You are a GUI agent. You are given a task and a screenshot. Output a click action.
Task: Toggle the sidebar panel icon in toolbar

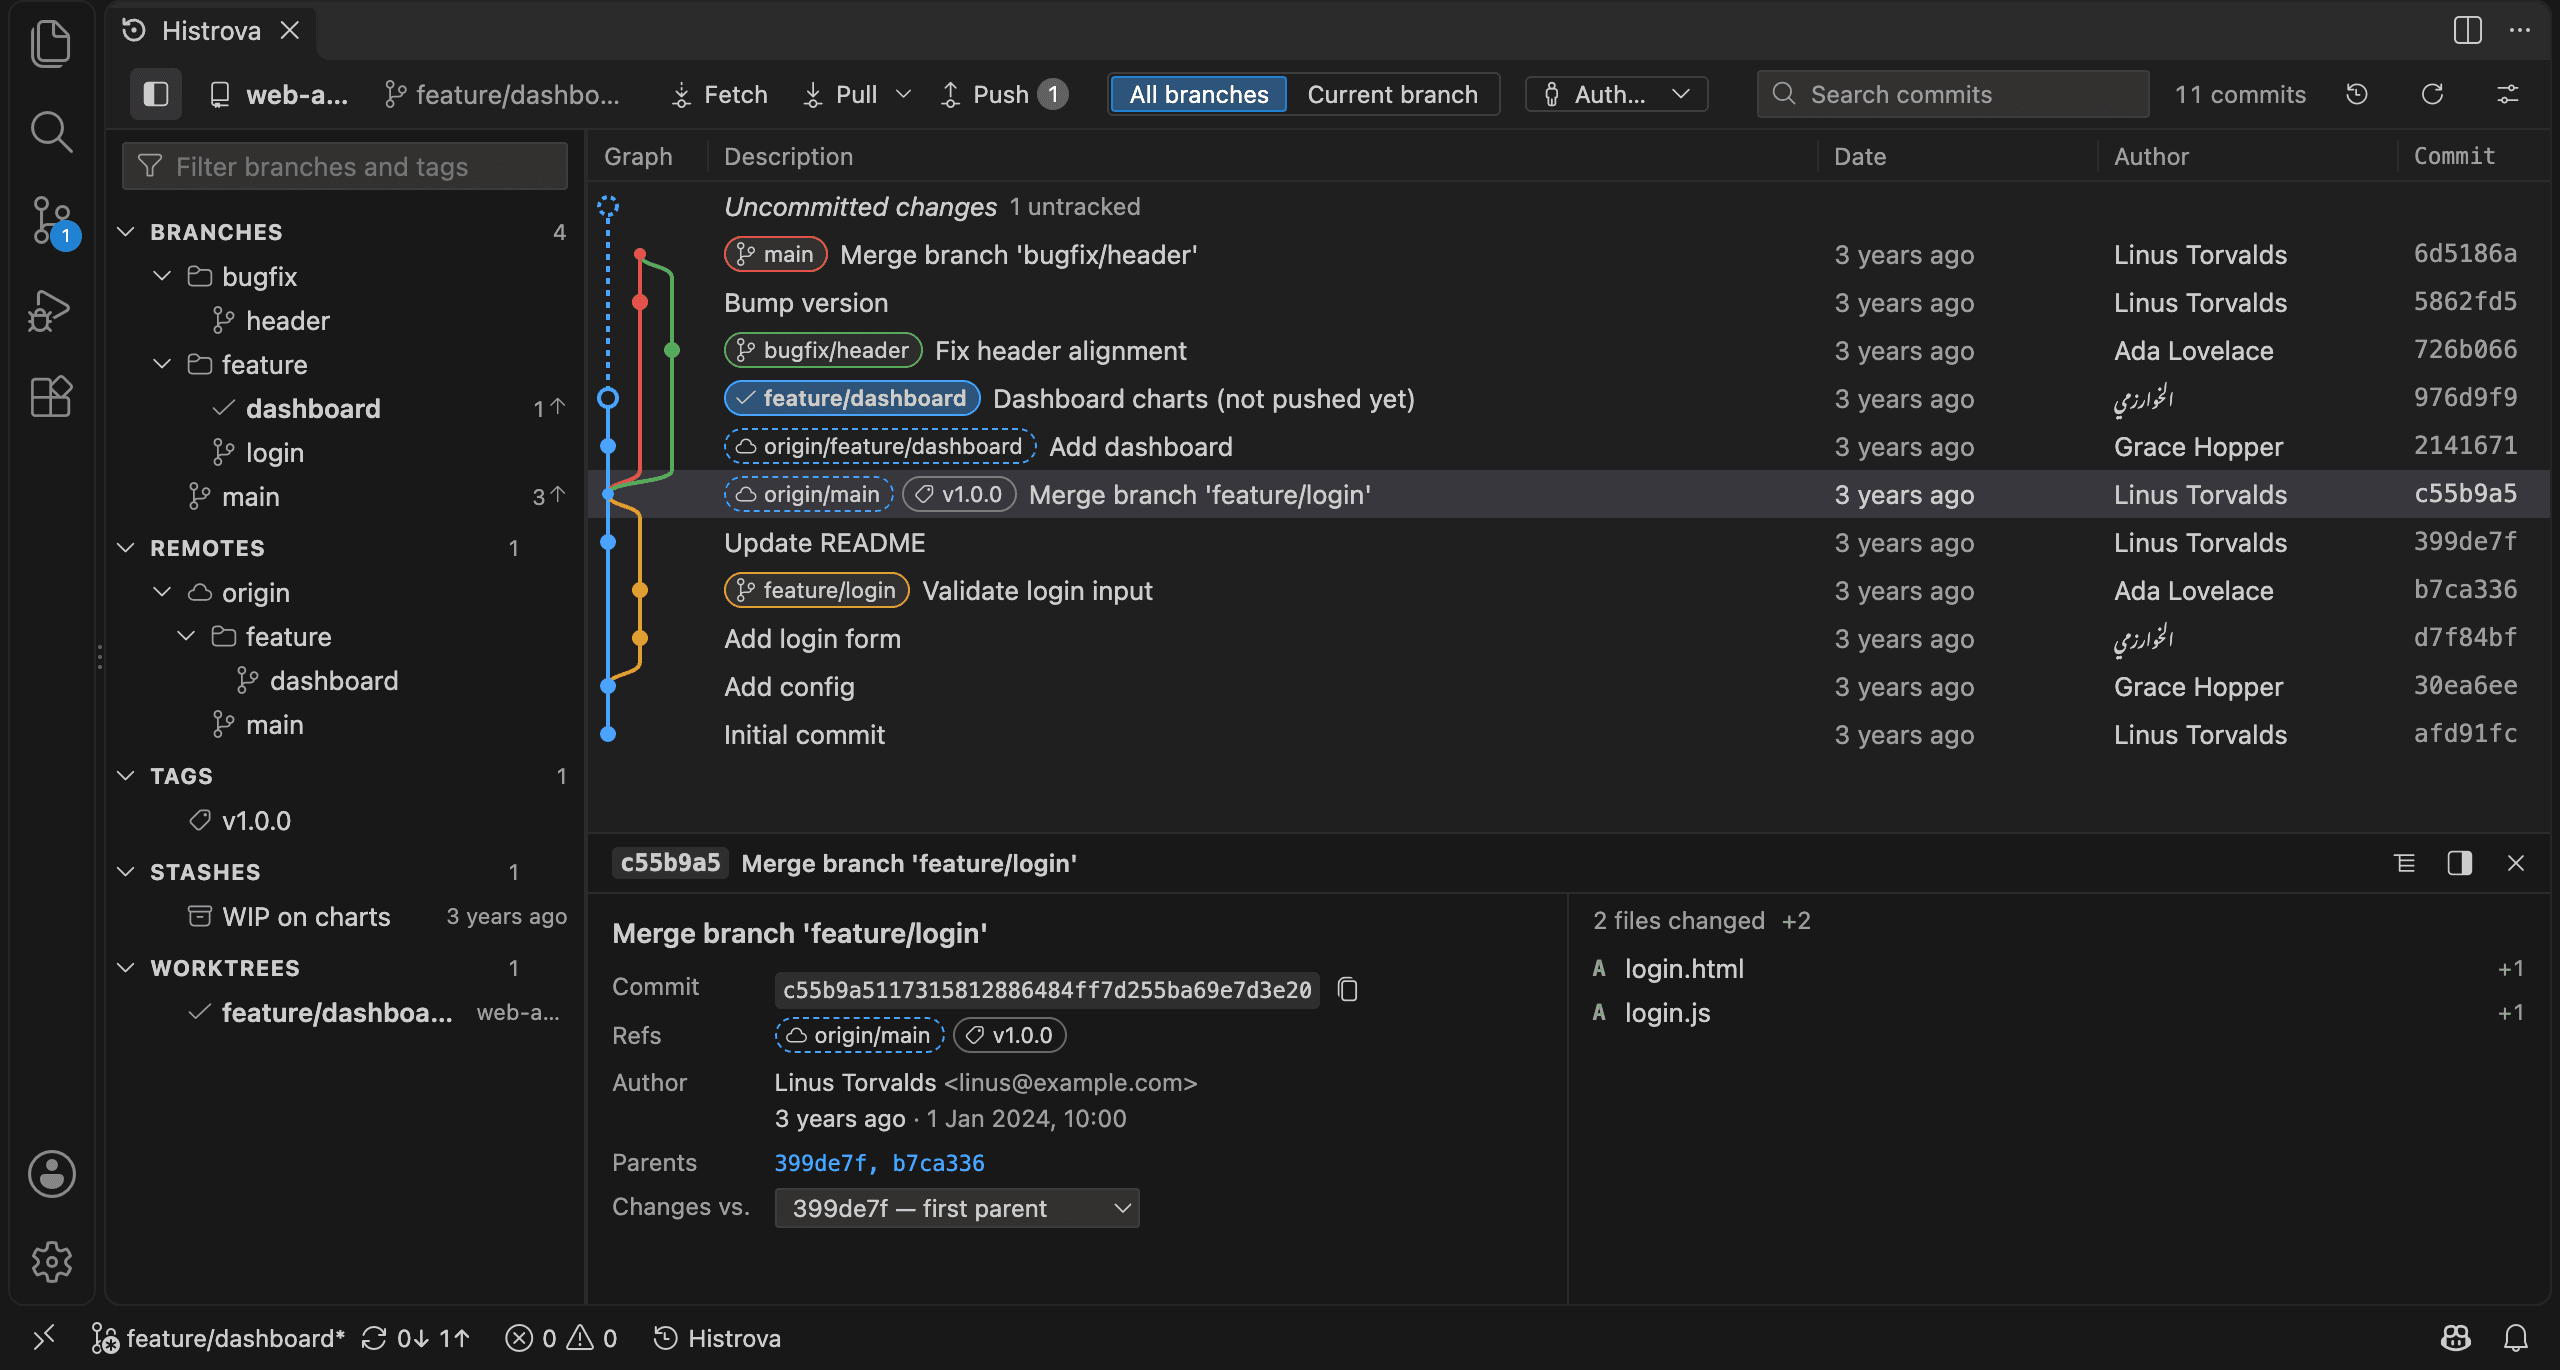coord(156,94)
